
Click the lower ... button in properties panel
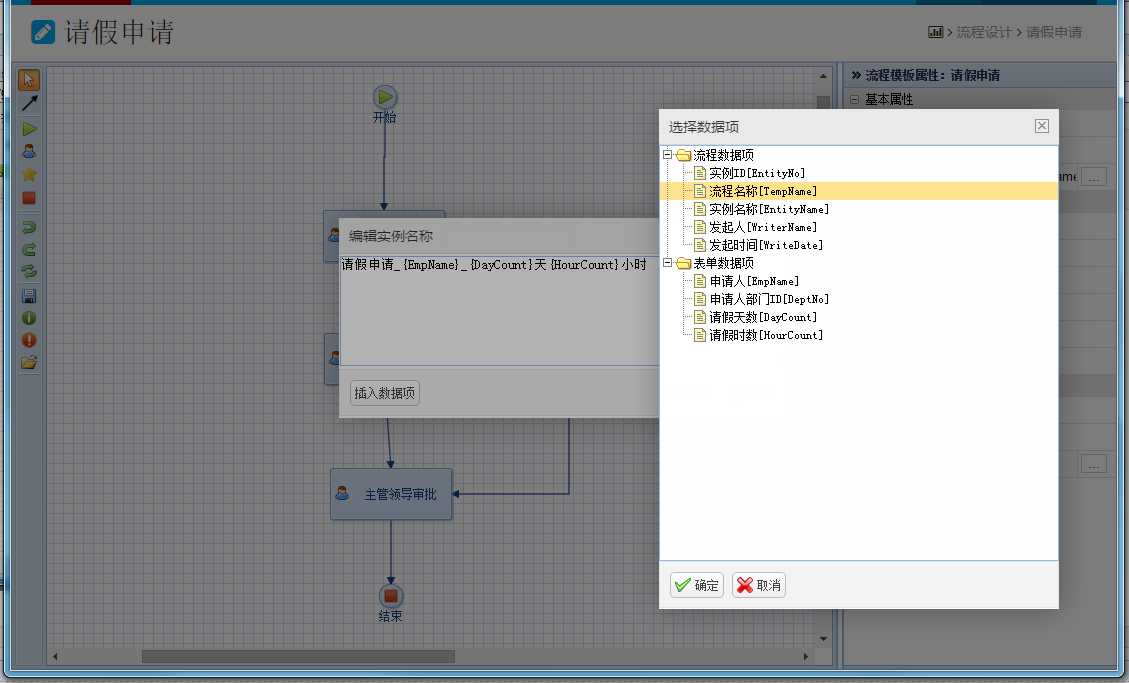point(1093,464)
